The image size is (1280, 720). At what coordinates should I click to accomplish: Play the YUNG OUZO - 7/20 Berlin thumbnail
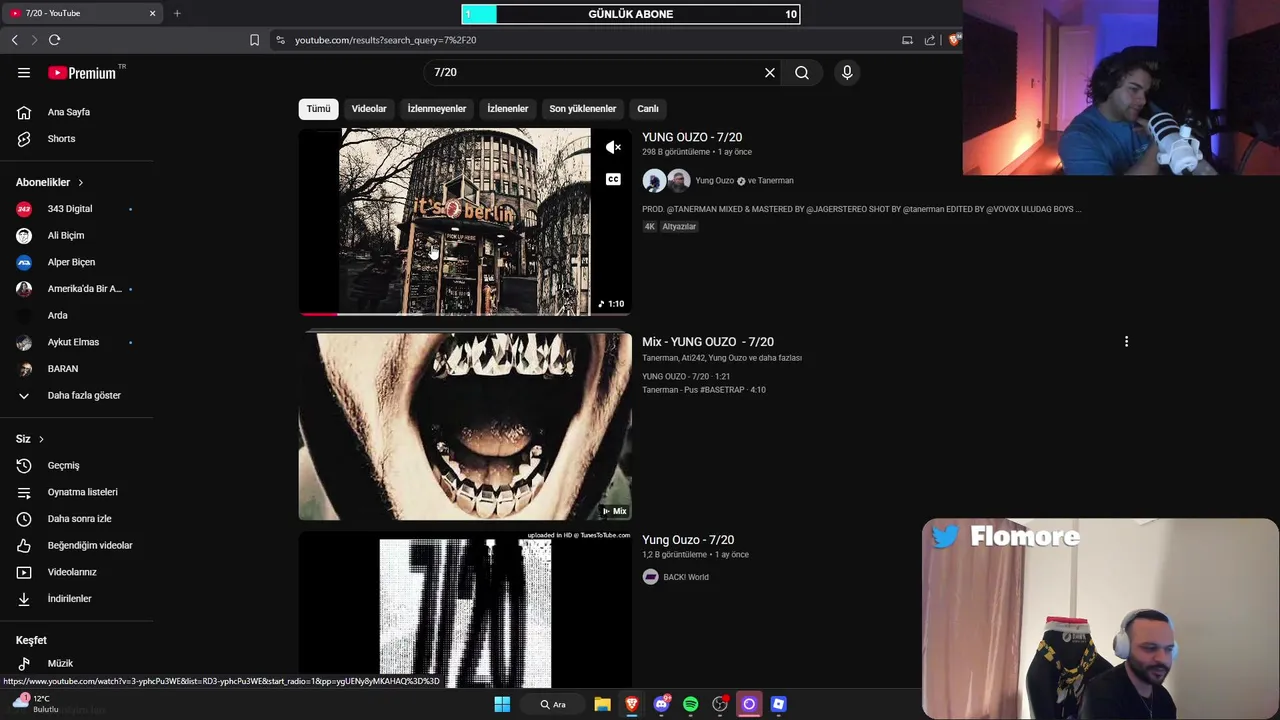click(x=465, y=221)
